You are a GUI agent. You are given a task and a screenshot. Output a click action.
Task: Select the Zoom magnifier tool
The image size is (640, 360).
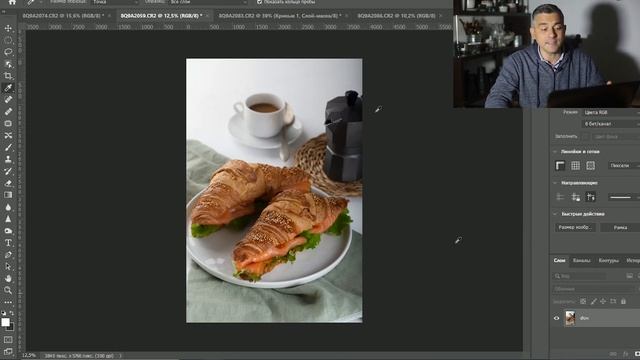click(x=8, y=290)
